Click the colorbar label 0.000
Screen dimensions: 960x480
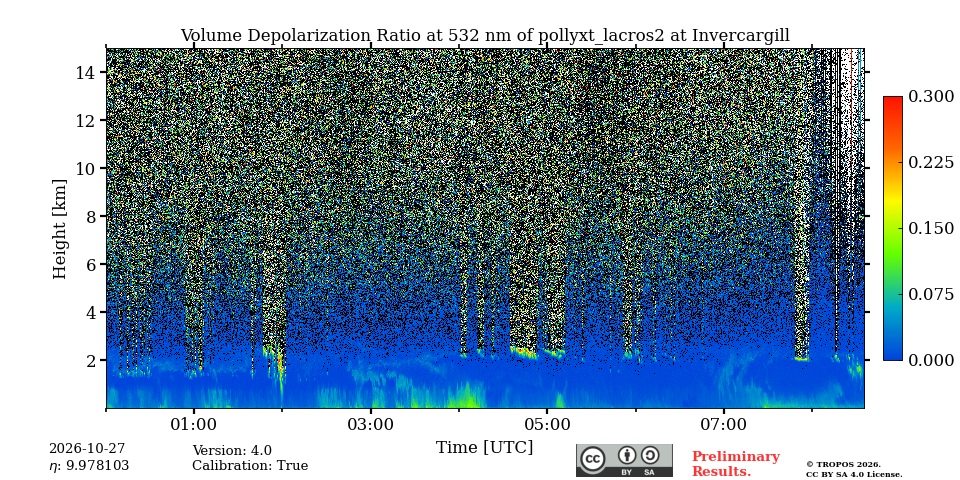coord(931,361)
